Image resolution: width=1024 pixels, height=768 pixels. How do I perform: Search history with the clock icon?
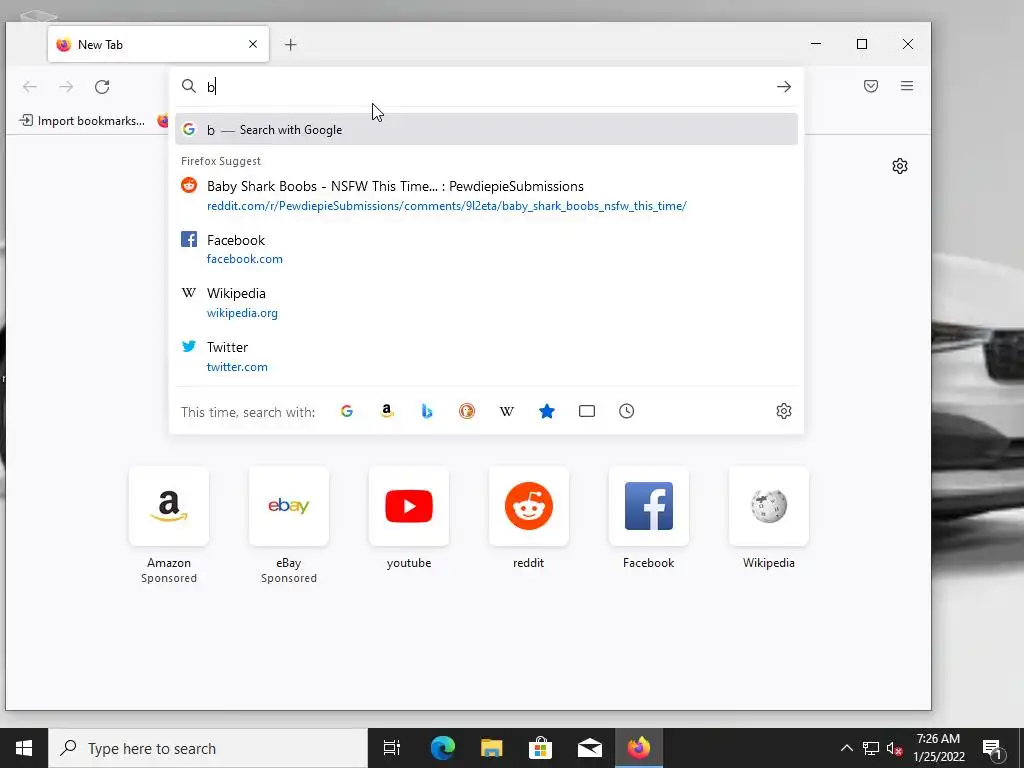pos(626,411)
